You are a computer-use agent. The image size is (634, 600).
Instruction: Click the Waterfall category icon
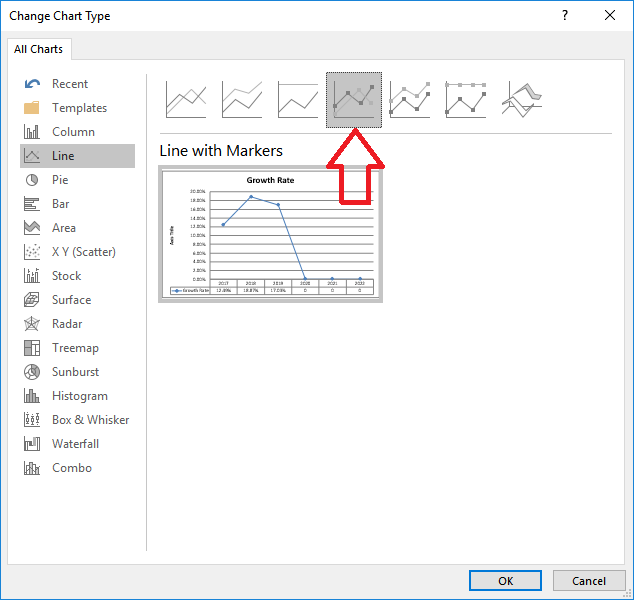pos(32,444)
